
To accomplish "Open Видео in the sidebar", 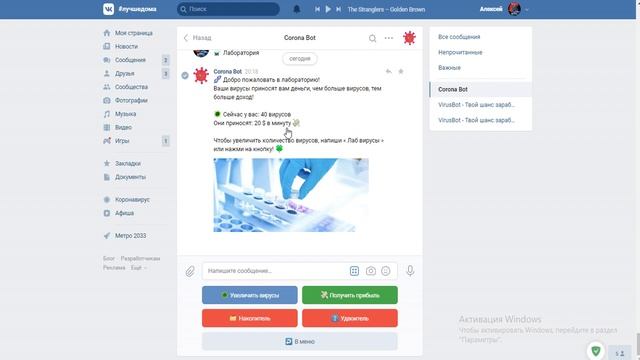I will [x=123, y=127].
